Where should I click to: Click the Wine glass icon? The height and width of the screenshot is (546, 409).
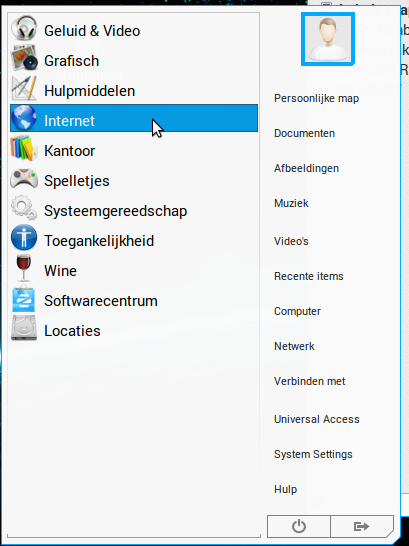[24, 268]
